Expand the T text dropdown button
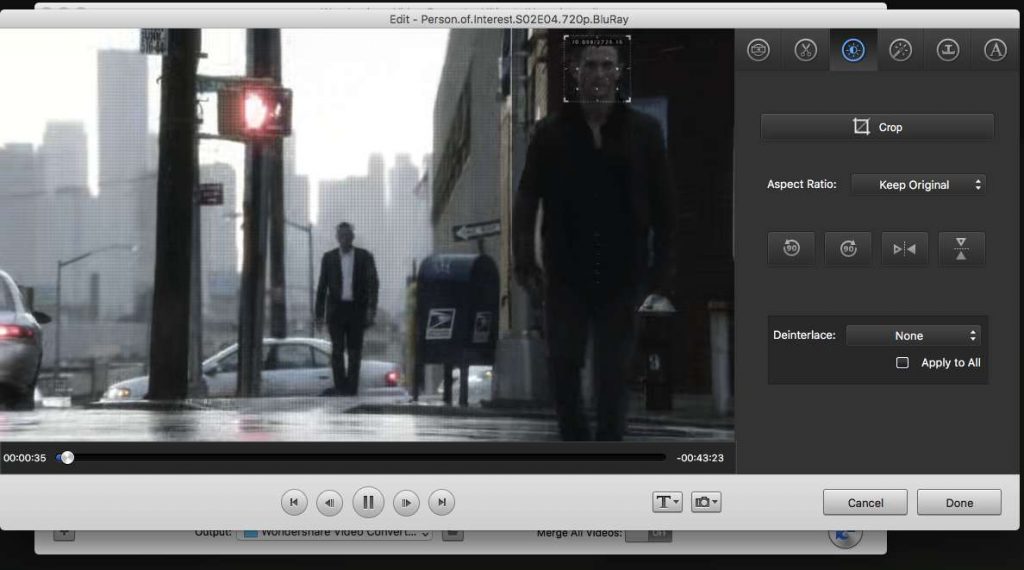1024x570 pixels. pos(667,502)
